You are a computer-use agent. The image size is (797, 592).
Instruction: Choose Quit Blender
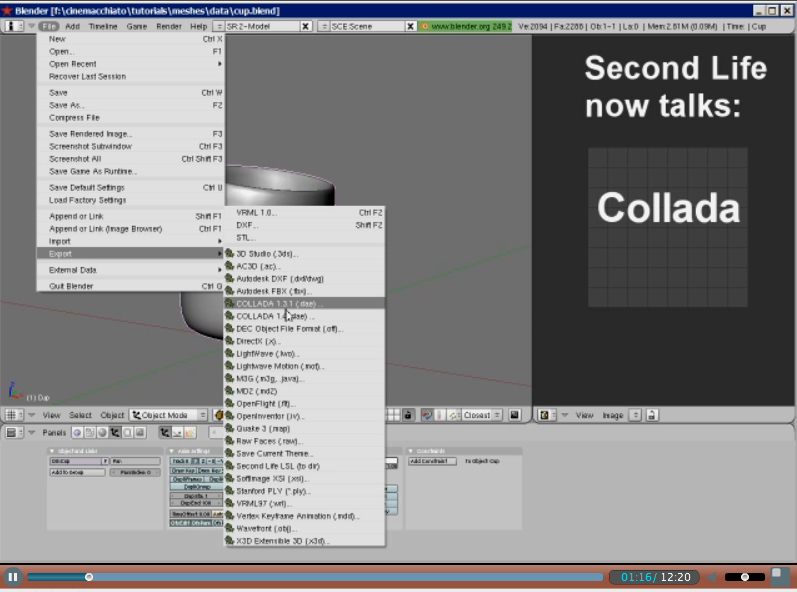131,286
